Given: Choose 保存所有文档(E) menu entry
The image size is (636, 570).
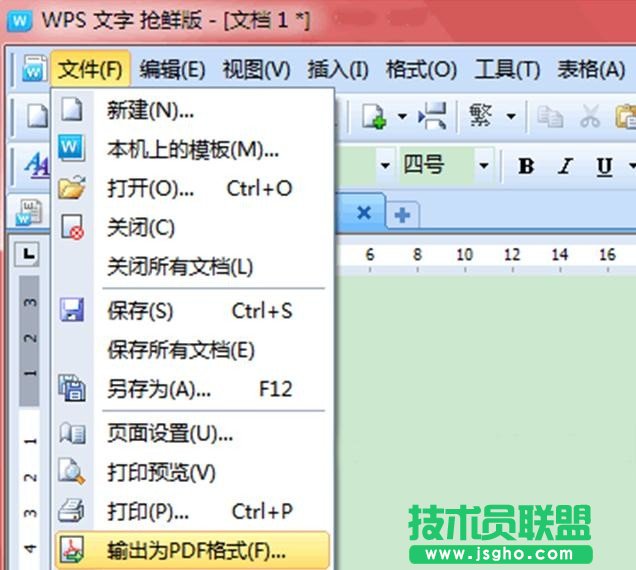Looking at the screenshot, I should pos(191,350).
